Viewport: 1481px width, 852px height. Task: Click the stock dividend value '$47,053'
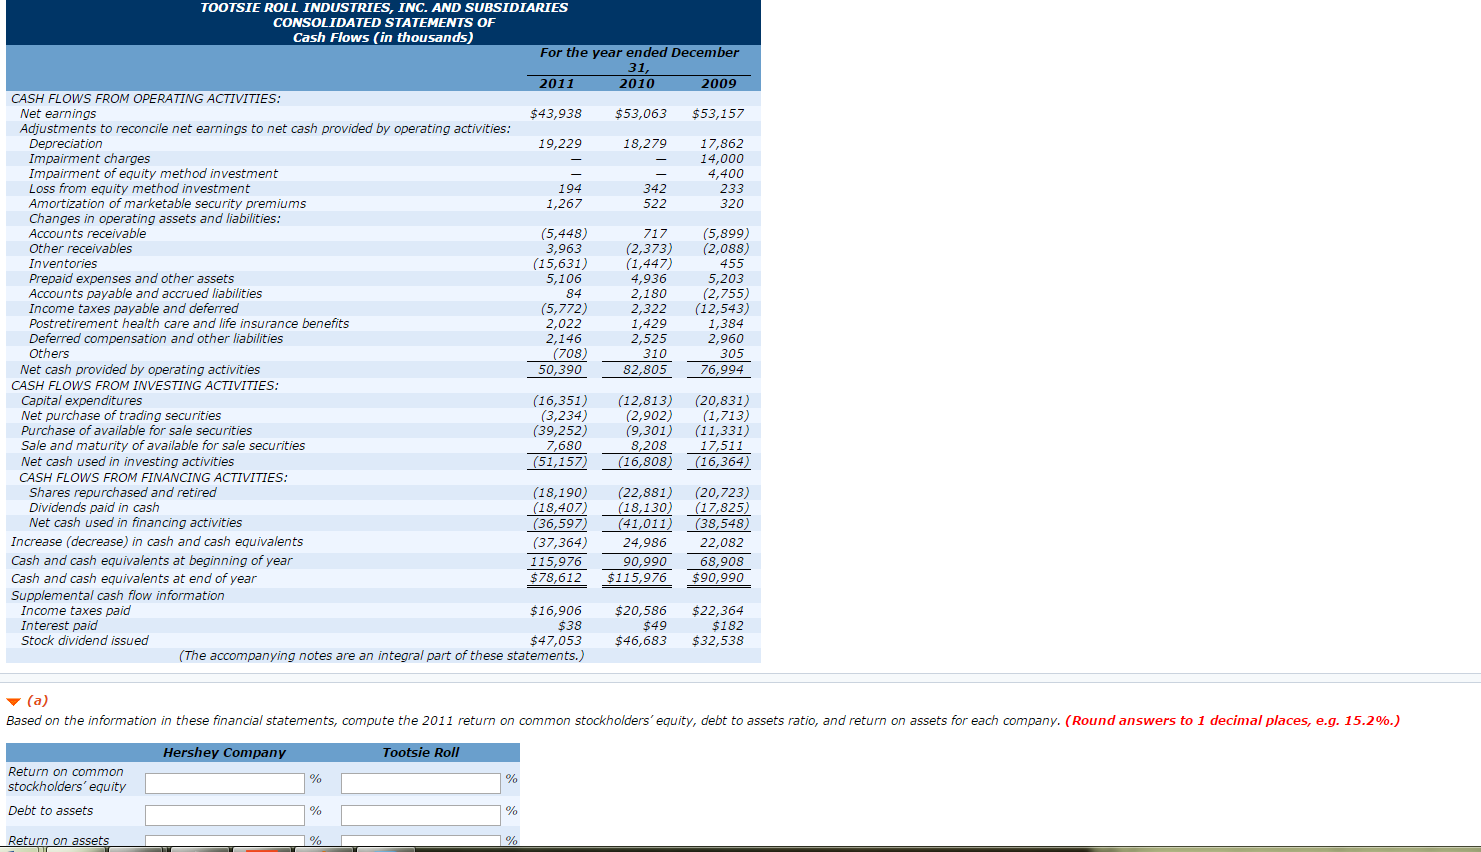[555, 640]
